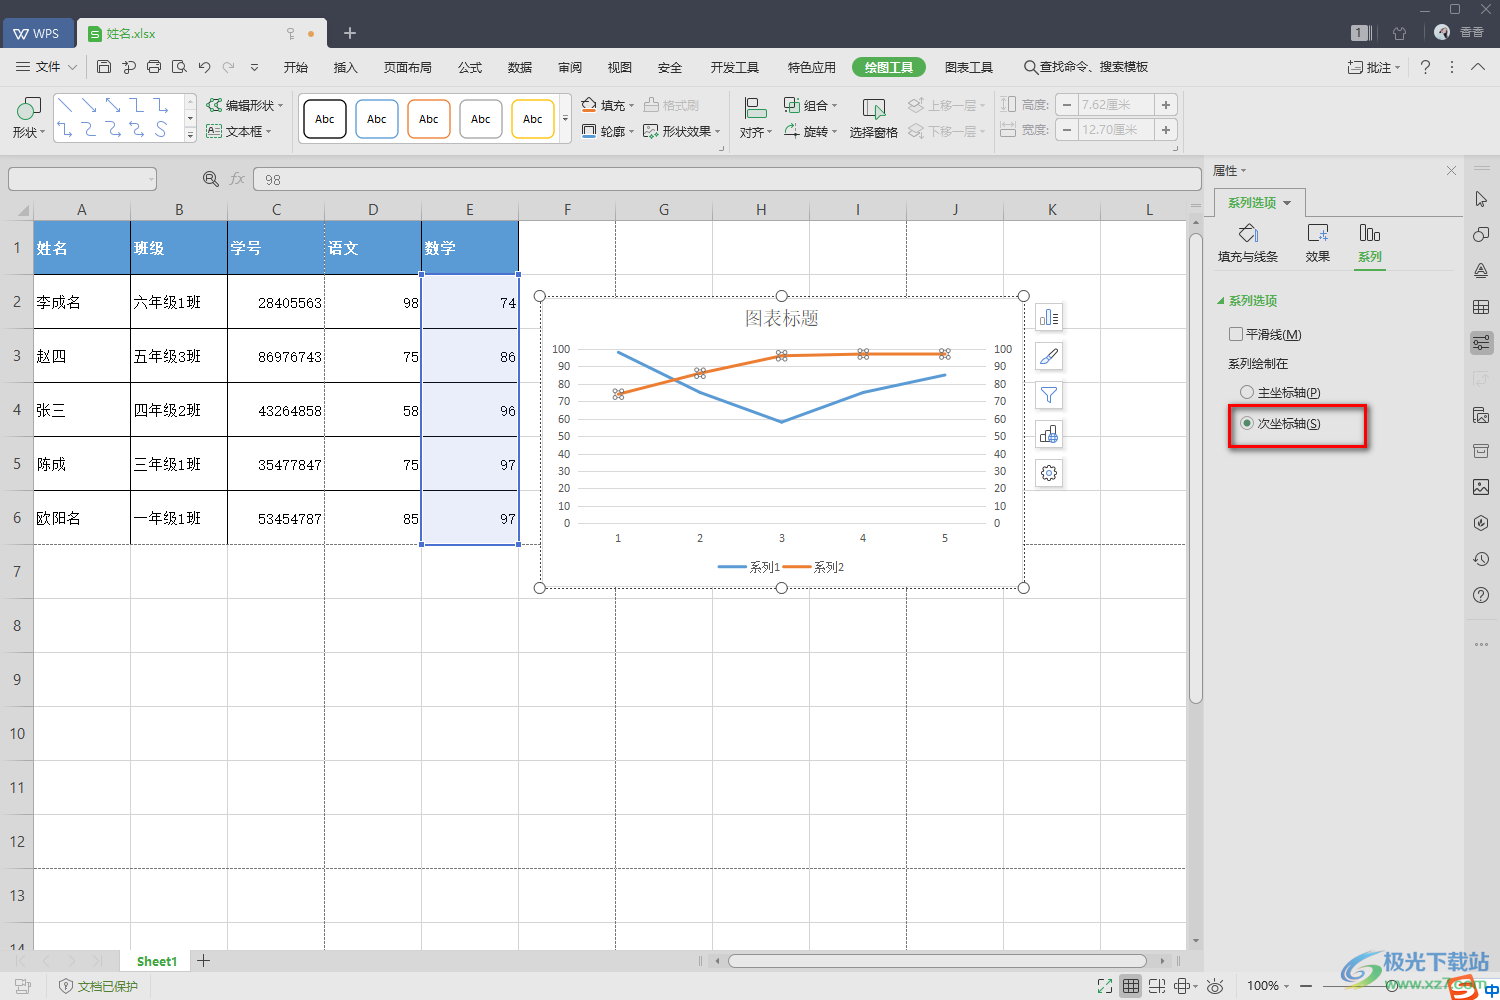Switch to the Chart Tools tab
This screenshot has height=1000, width=1500.
[x=969, y=67]
